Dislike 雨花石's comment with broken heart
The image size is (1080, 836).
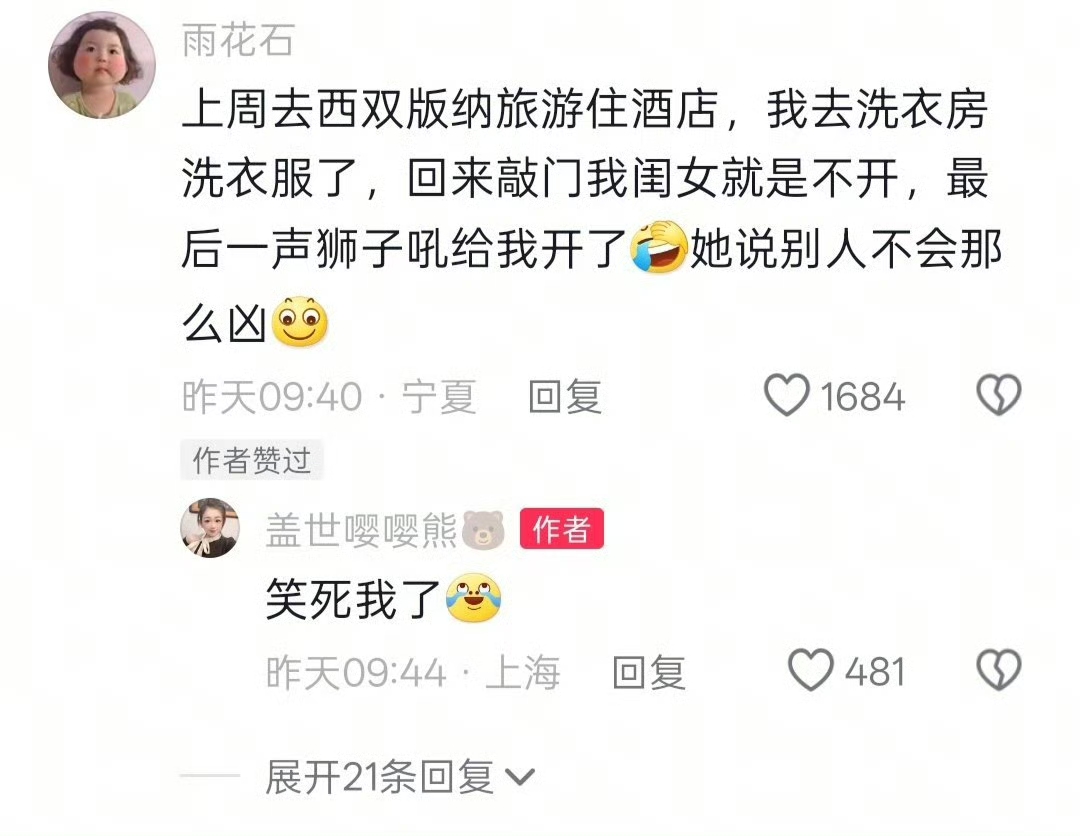(x=998, y=395)
